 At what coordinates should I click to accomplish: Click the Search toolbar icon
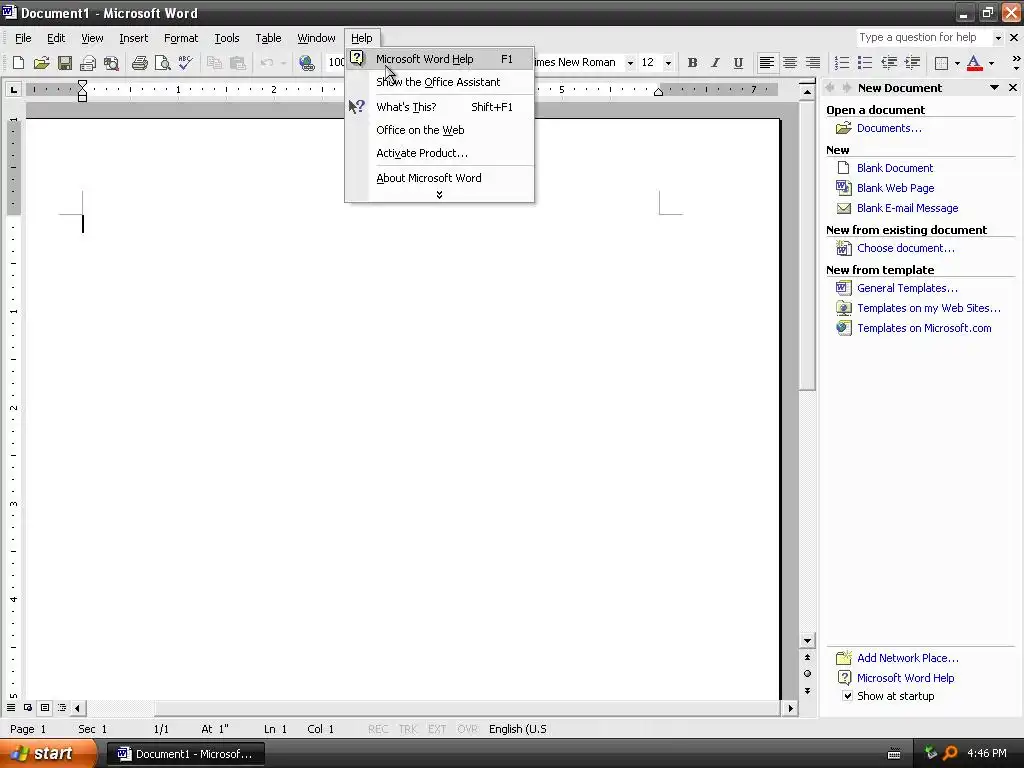[111, 63]
